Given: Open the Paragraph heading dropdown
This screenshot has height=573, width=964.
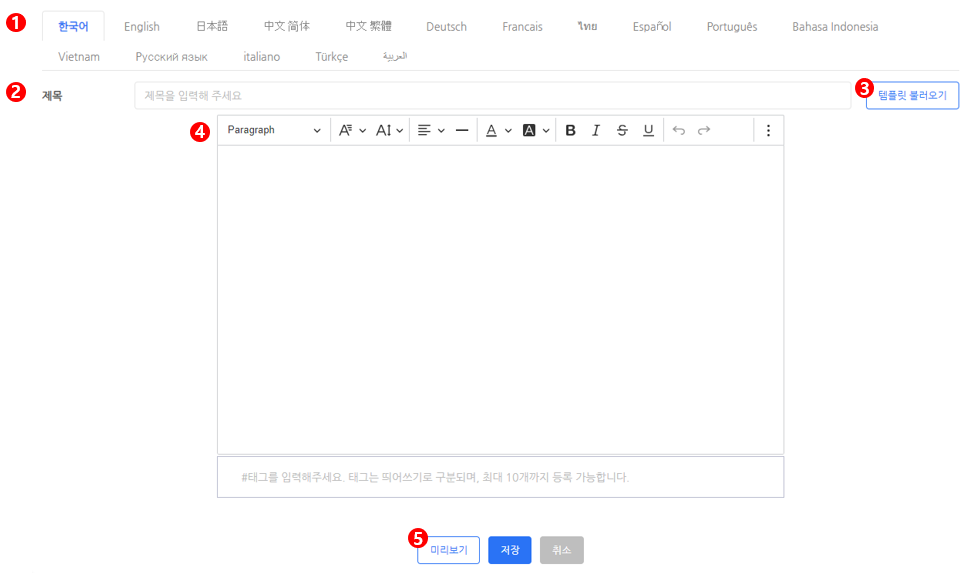Looking at the screenshot, I should (x=274, y=130).
